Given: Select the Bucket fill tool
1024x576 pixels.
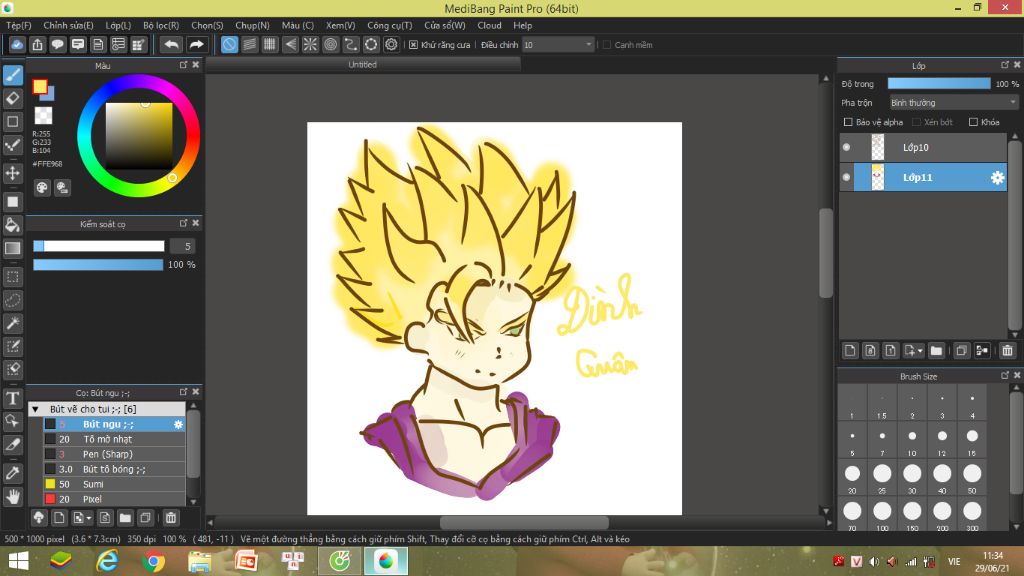Looking at the screenshot, I should (13, 225).
